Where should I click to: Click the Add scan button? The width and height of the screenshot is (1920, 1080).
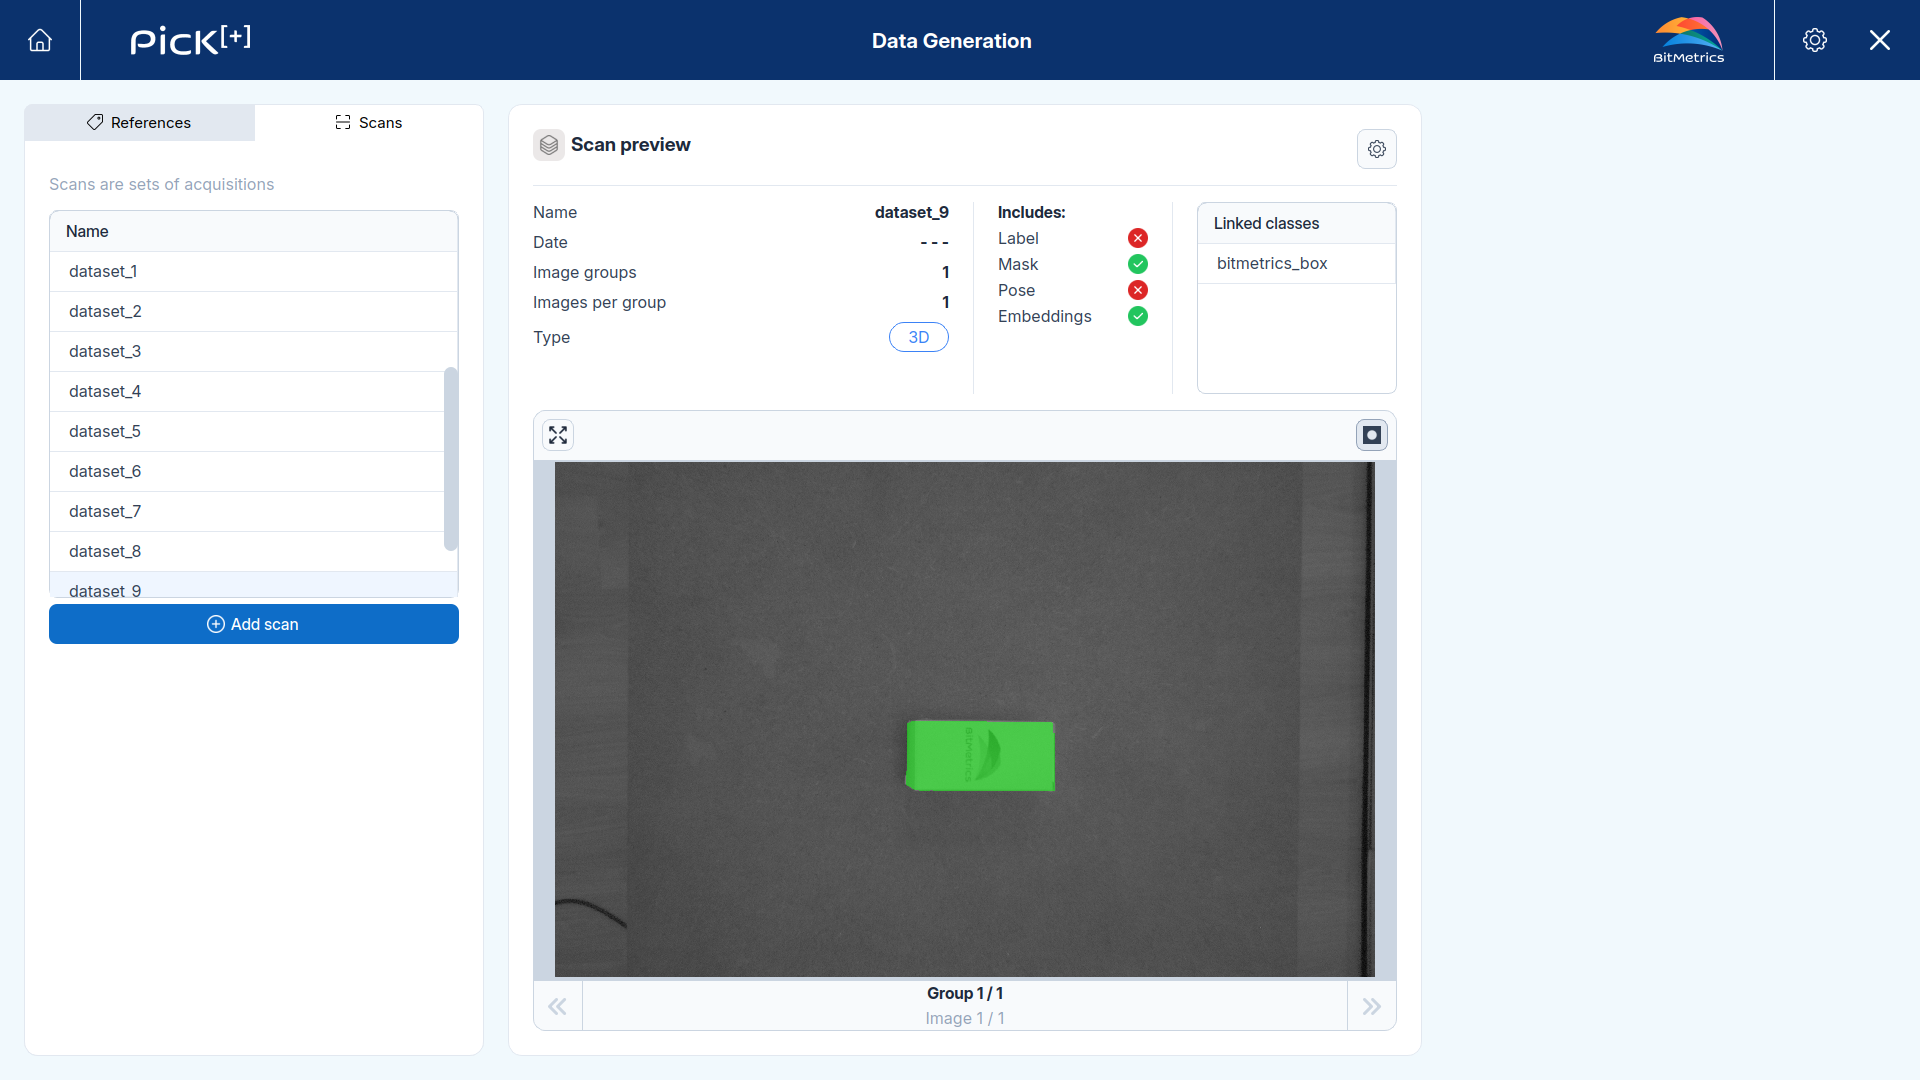(x=254, y=624)
